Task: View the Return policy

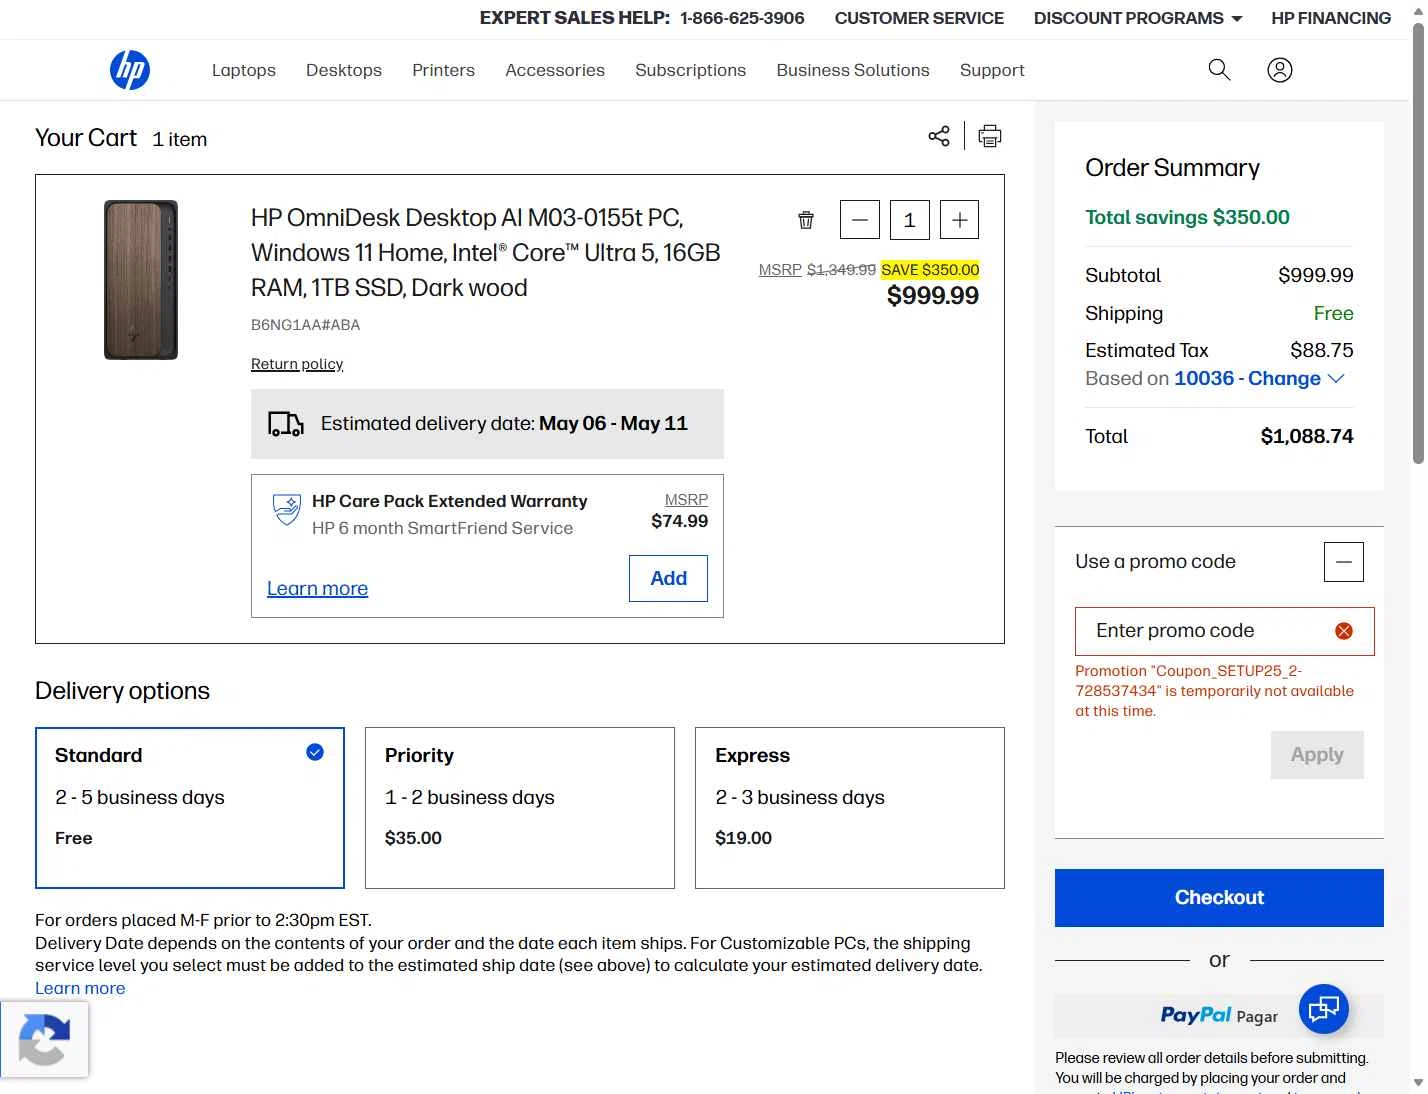Action: 297,364
